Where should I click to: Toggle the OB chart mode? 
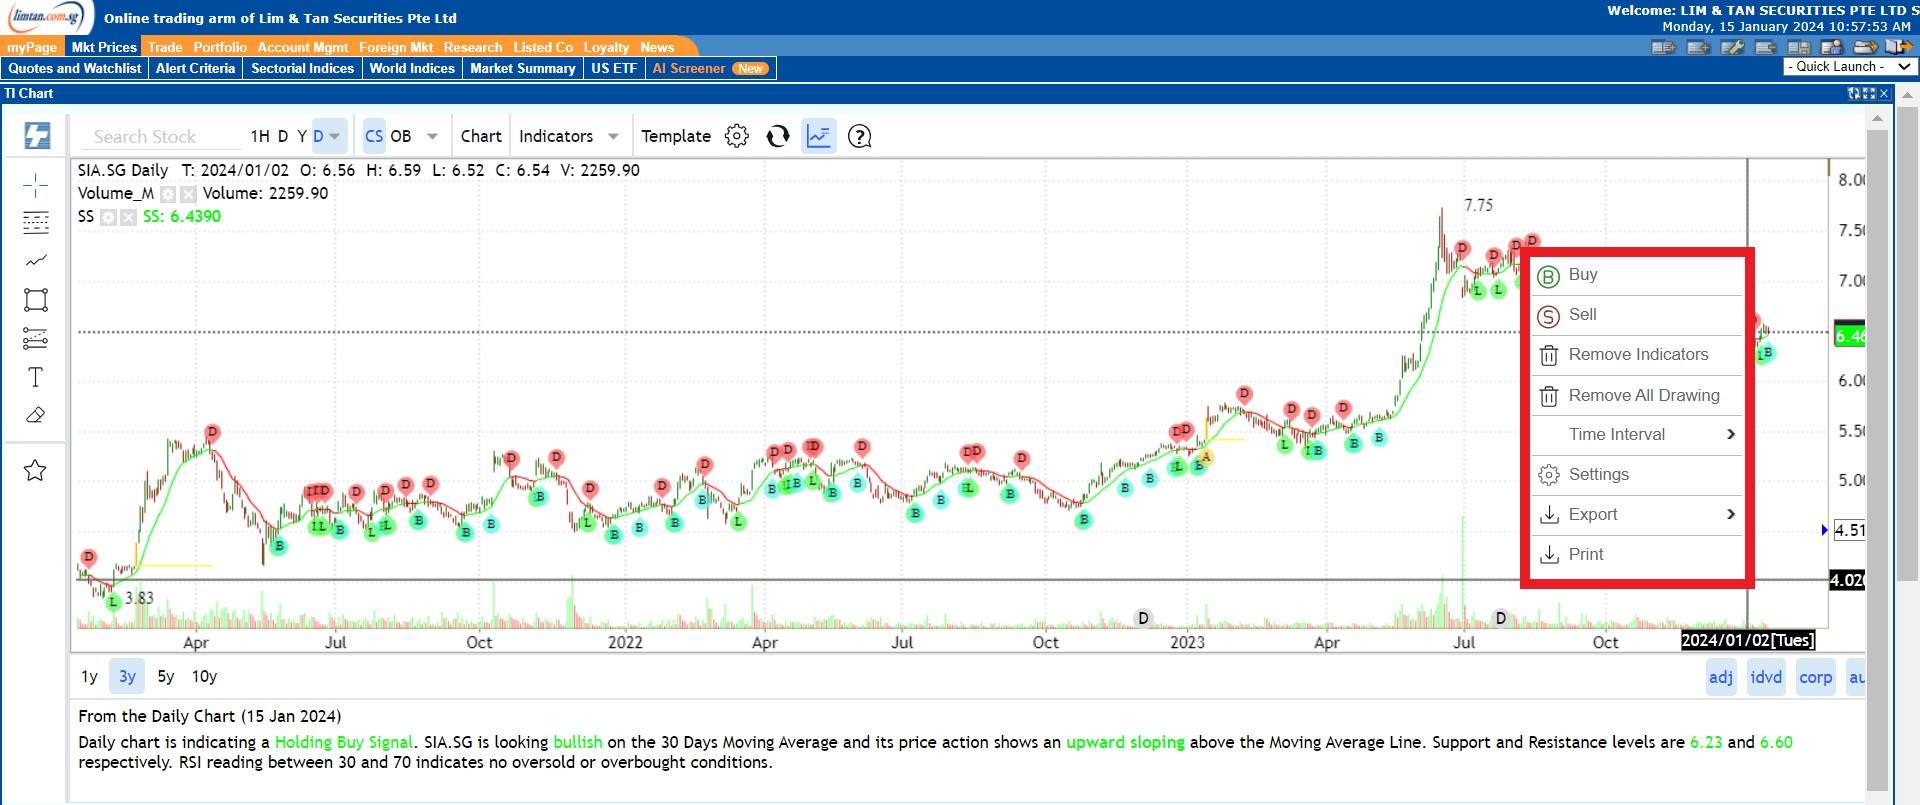[x=401, y=136]
